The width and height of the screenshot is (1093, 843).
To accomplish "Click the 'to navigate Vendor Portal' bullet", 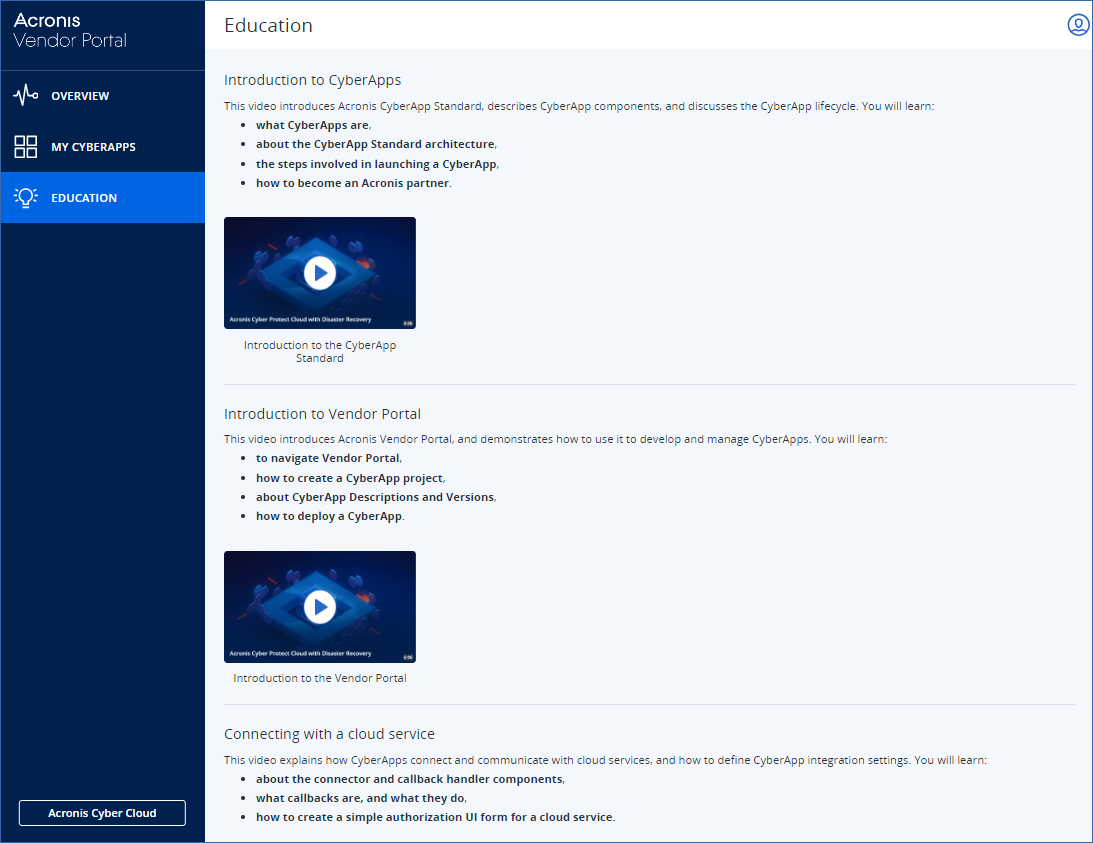I will point(328,458).
